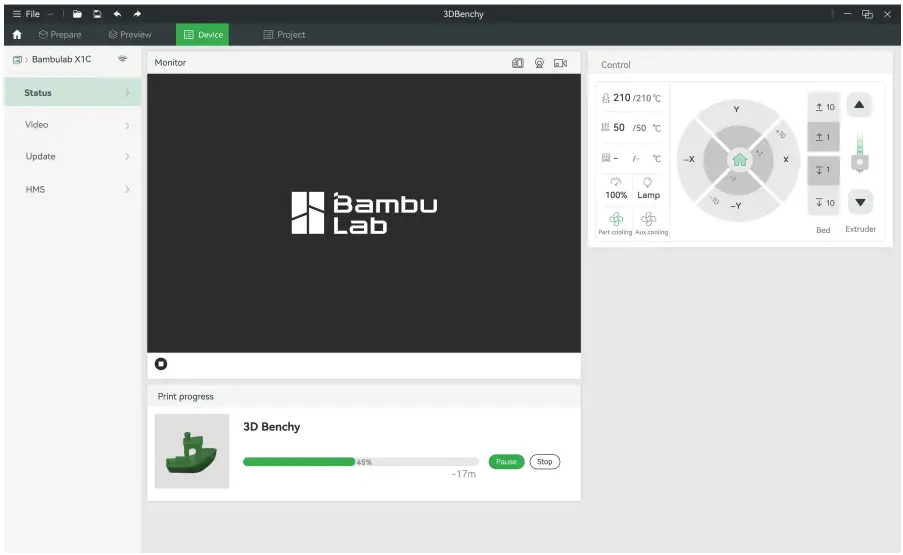Expand Video row chevron
903x555 pixels.
(x=127, y=125)
